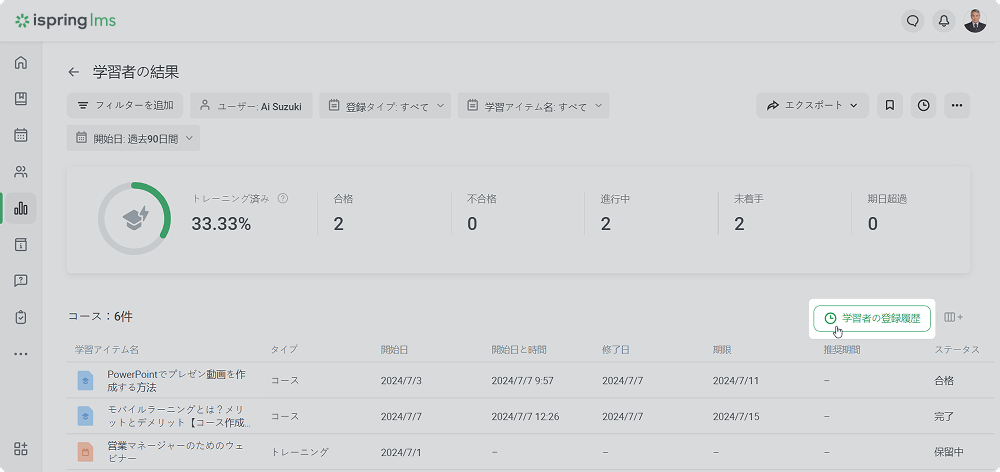Click the back arrow next to 学習者の結果
This screenshot has width=1000, height=472.
(x=73, y=72)
